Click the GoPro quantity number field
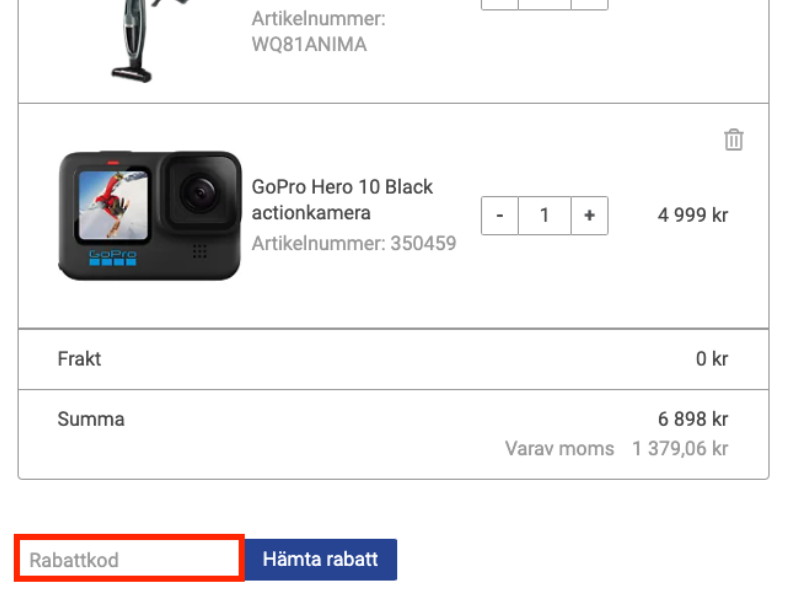800x600 pixels. (x=545, y=216)
